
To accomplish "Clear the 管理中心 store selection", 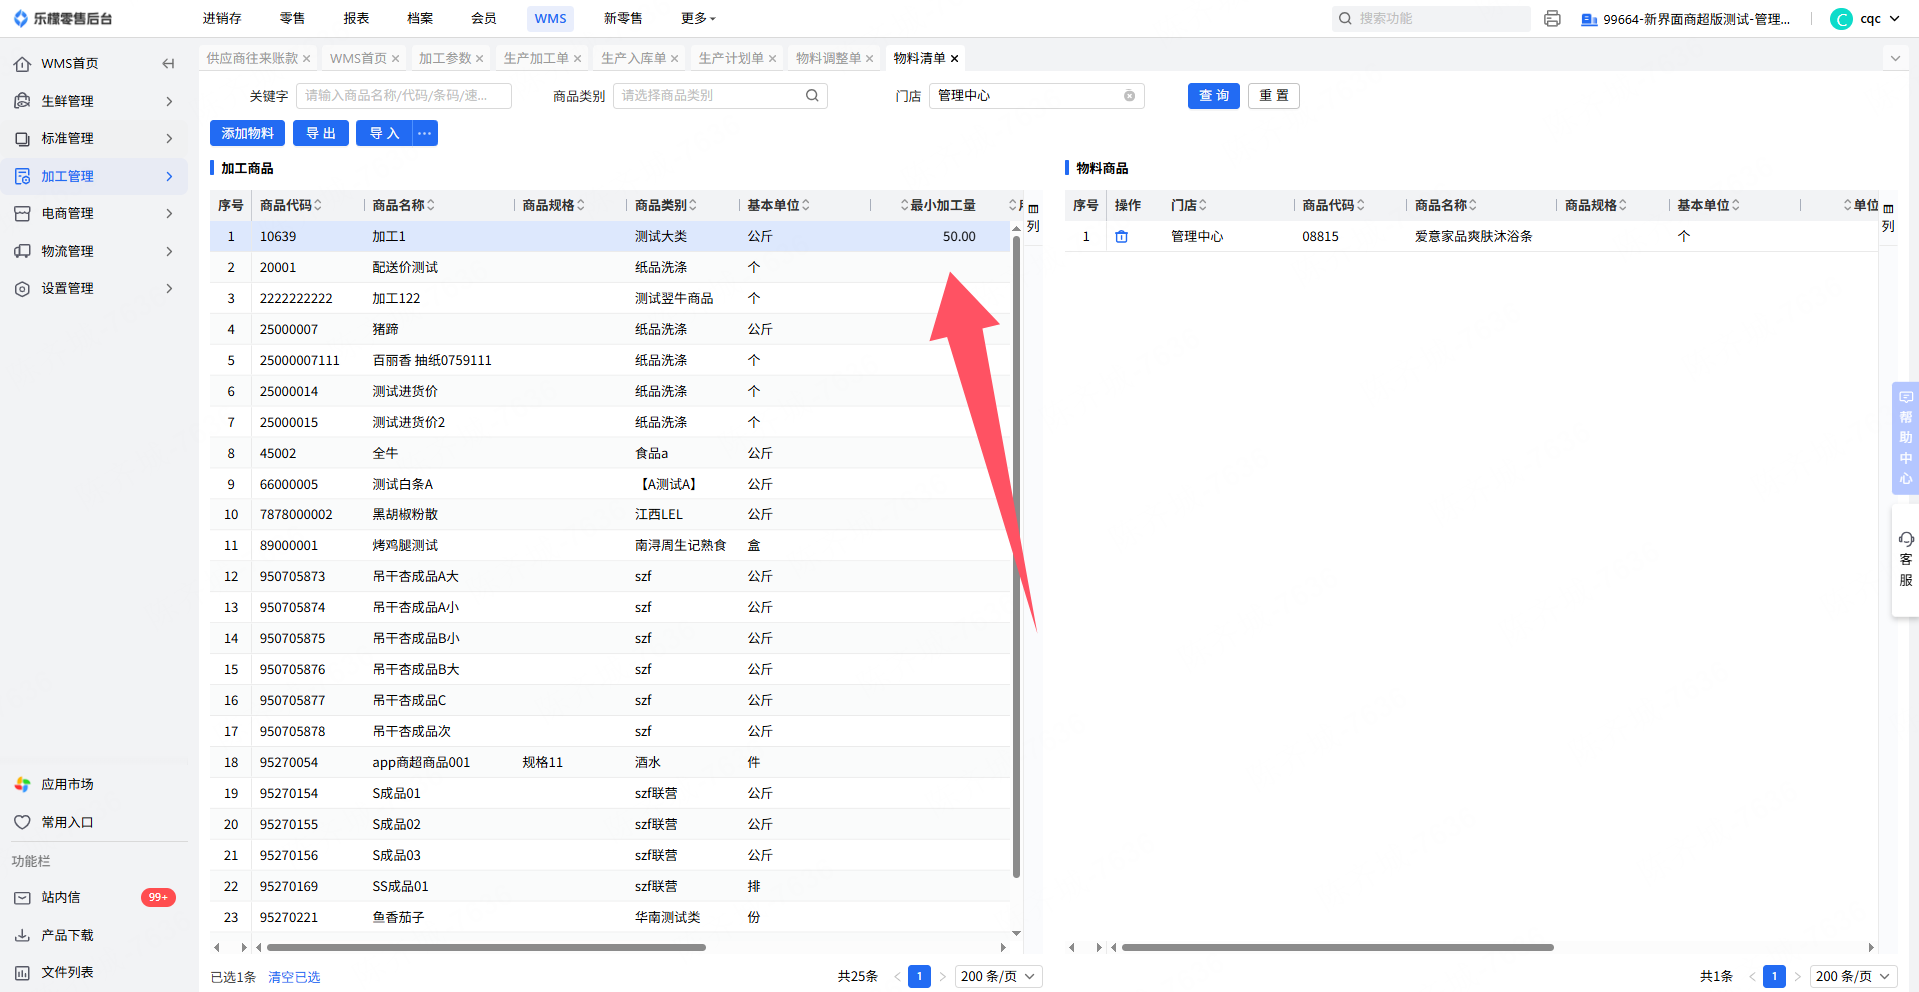I will 1129,96.
